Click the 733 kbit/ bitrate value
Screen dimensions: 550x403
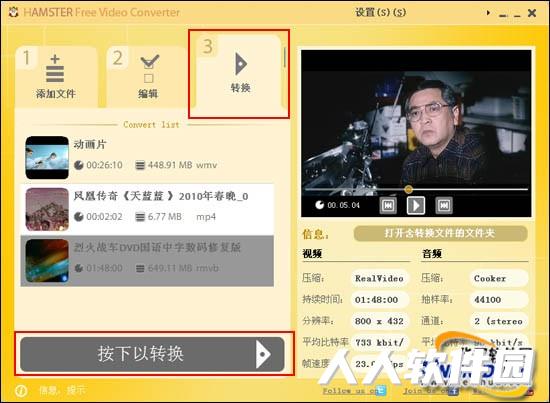(380, 342)
